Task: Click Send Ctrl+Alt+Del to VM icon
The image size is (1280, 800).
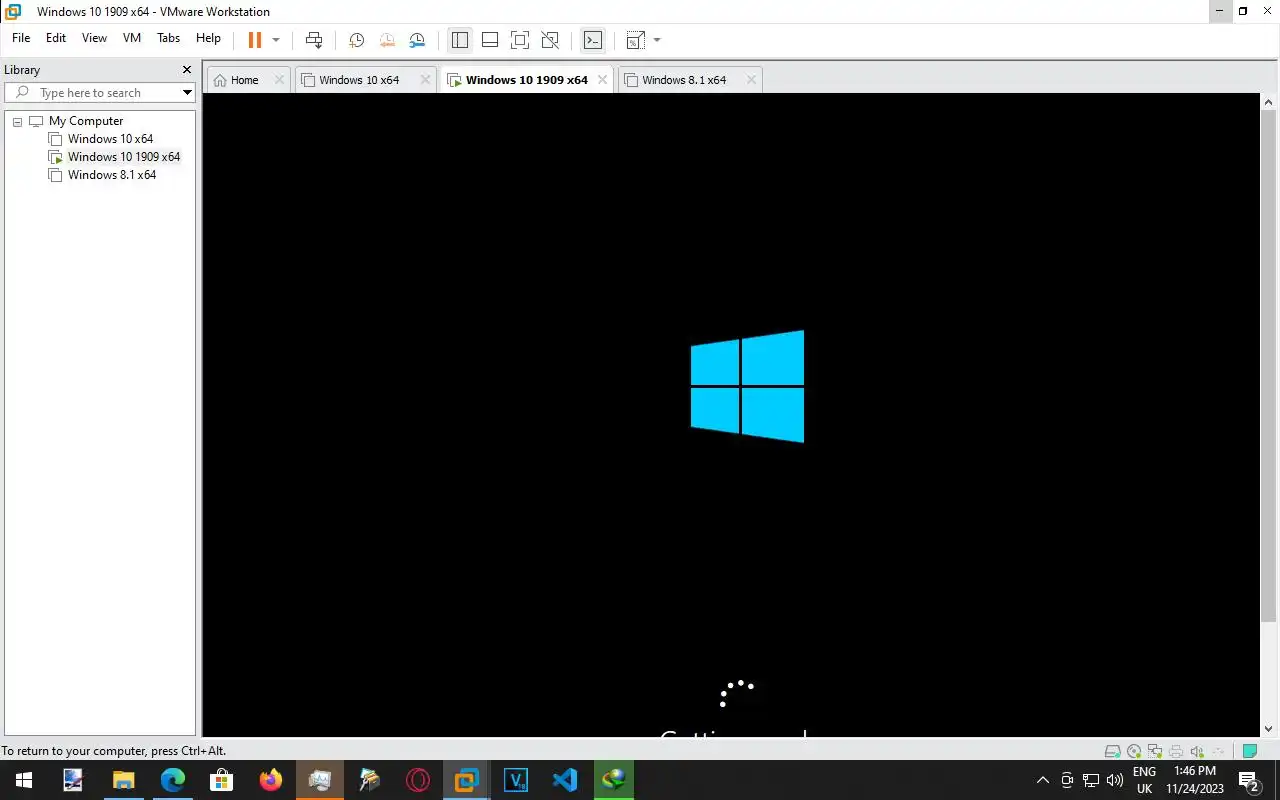Action: [x=314, y=40]
